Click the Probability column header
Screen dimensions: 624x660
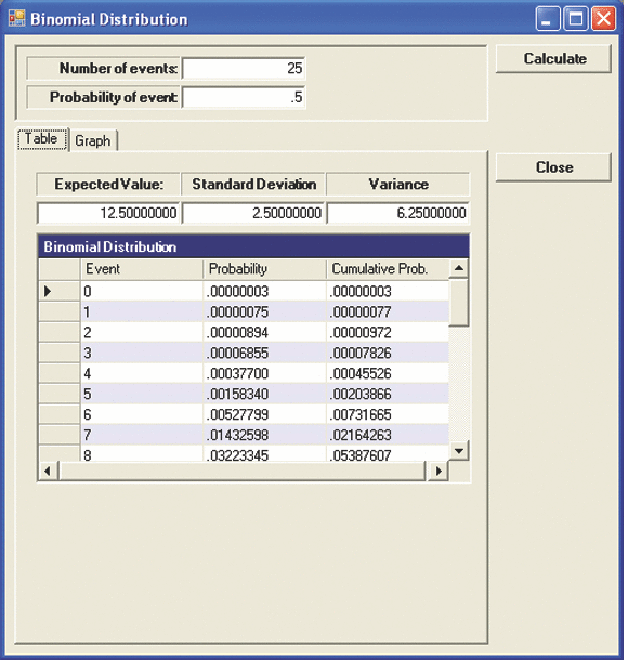pyautogui.click(x=262, y=269)
